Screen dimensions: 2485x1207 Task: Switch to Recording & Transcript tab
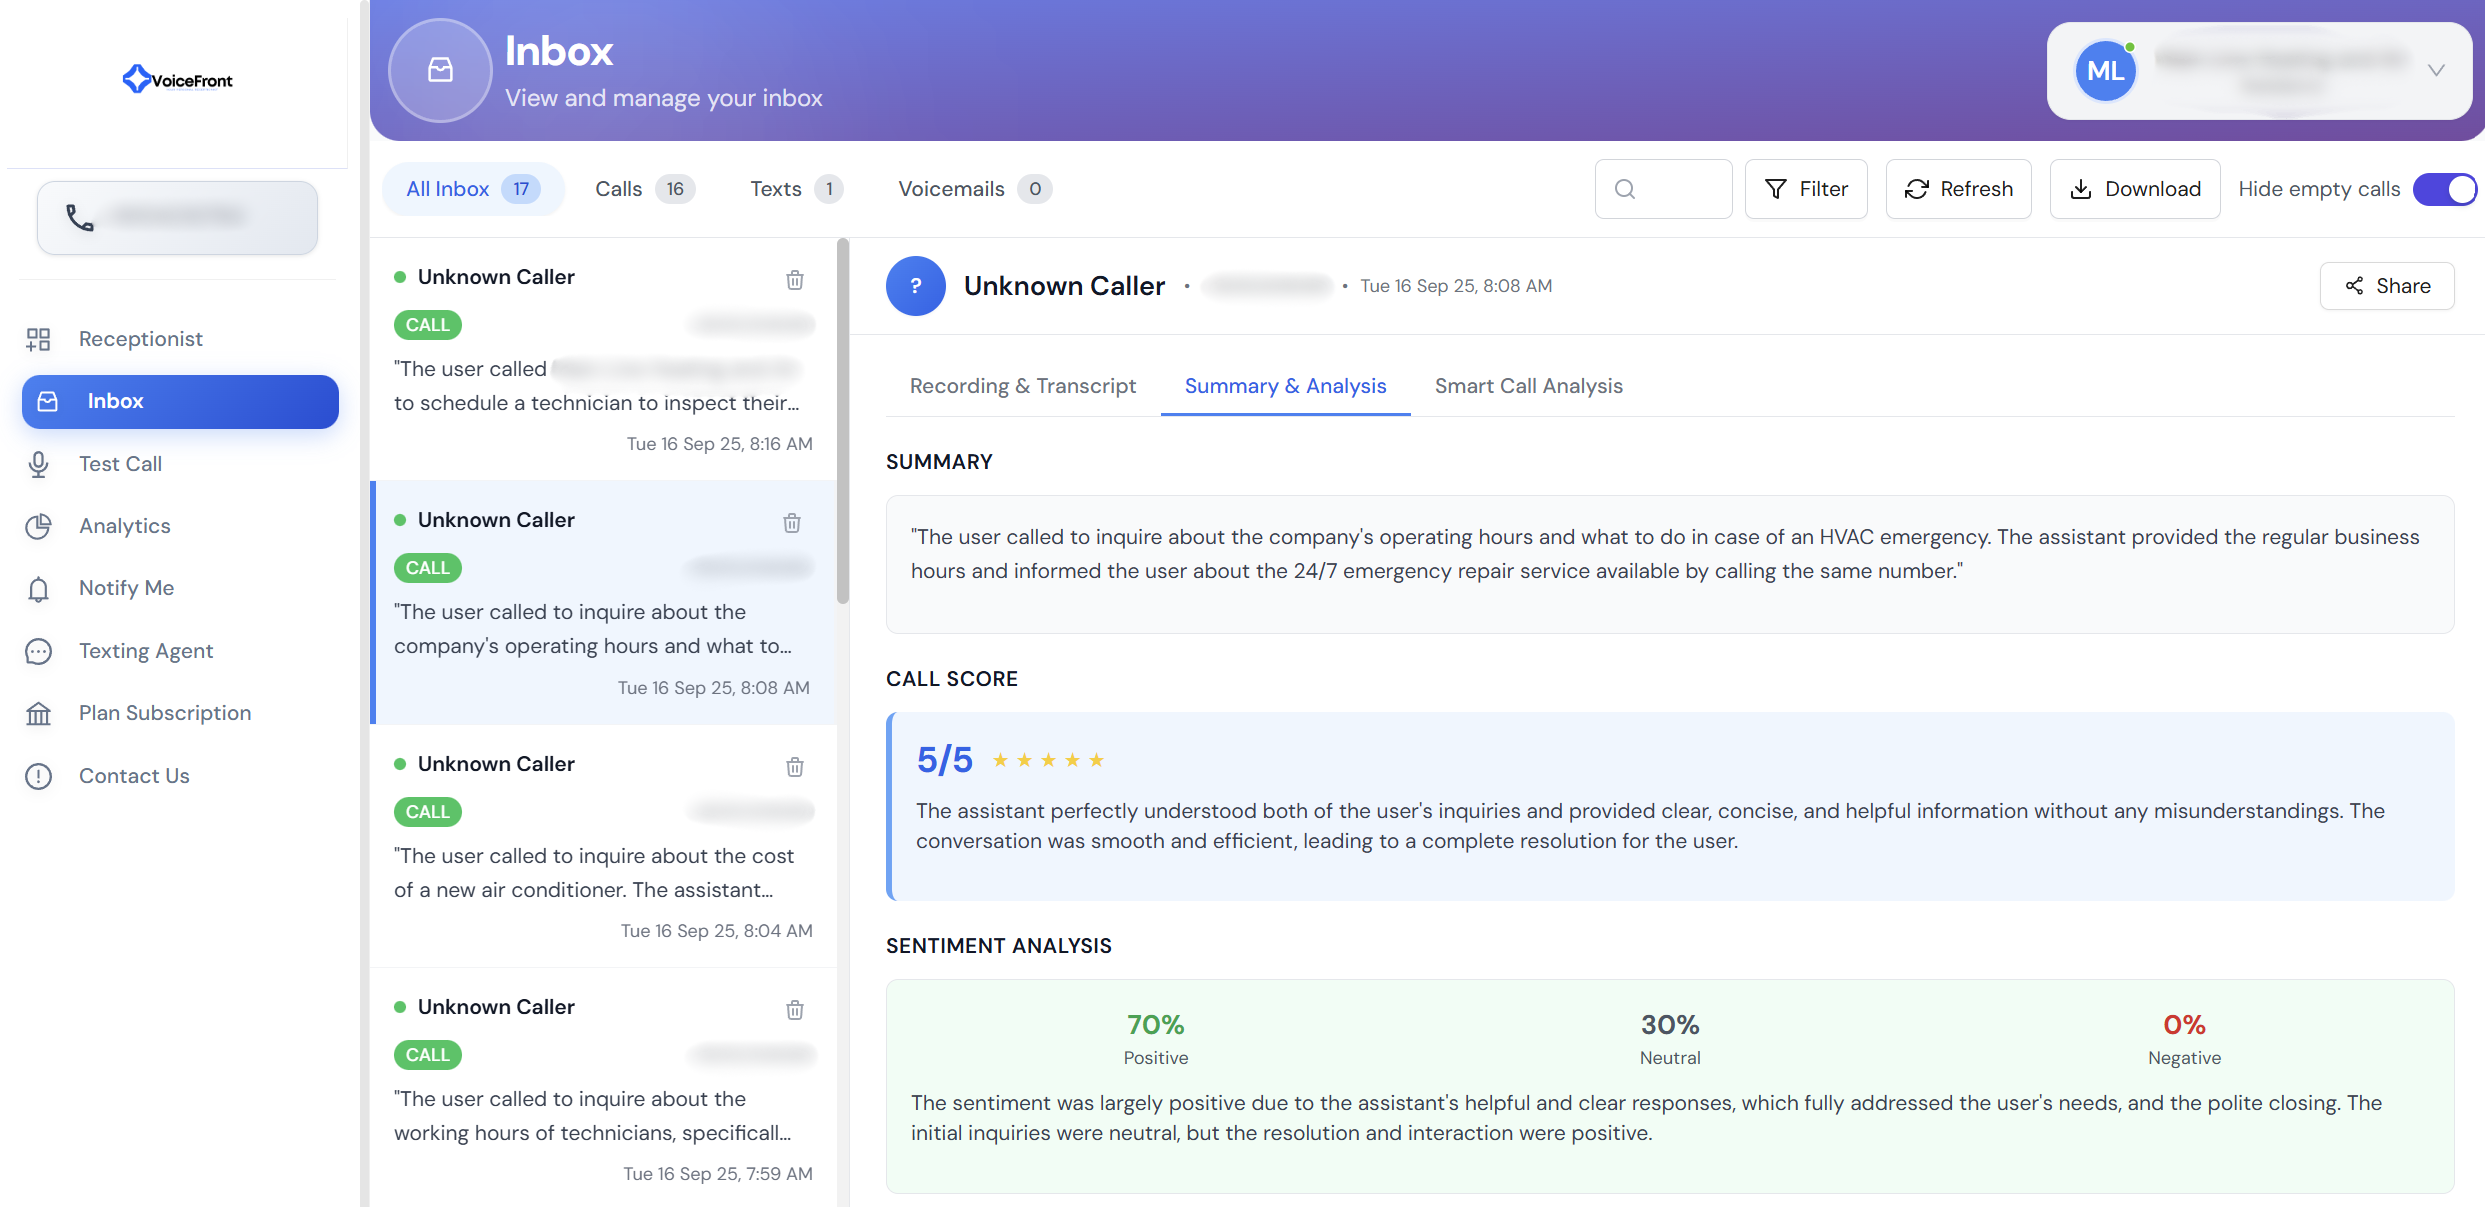1022,386
